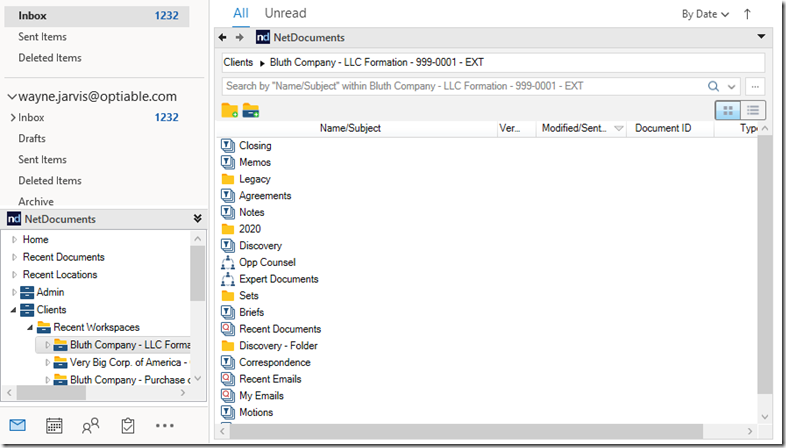The image size is (786, 448).
Task: Select Very Big Corp. of America workspace
Action: coord(129,362)
